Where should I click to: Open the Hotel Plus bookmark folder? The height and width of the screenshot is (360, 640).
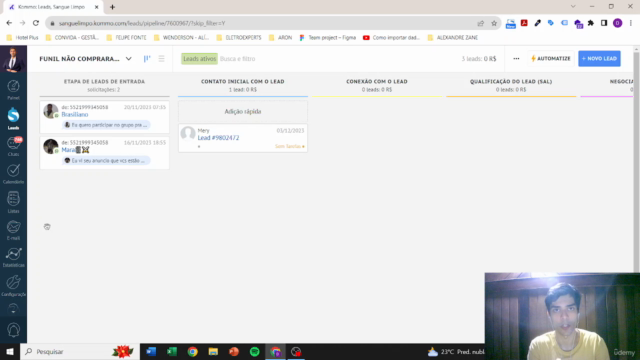22,38
